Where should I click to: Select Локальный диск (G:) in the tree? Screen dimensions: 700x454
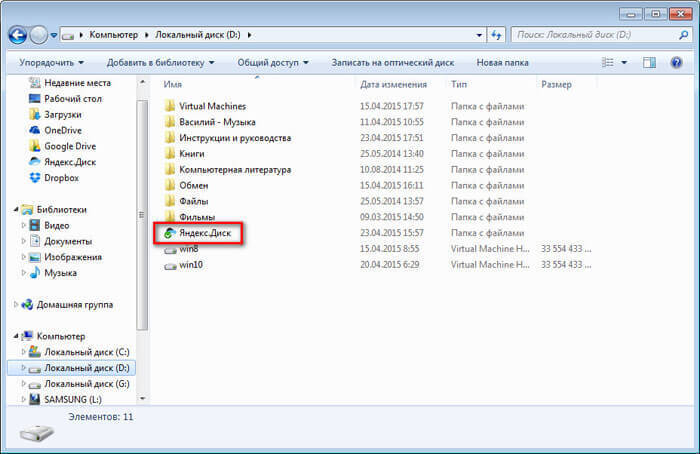[x=79, y=384]
